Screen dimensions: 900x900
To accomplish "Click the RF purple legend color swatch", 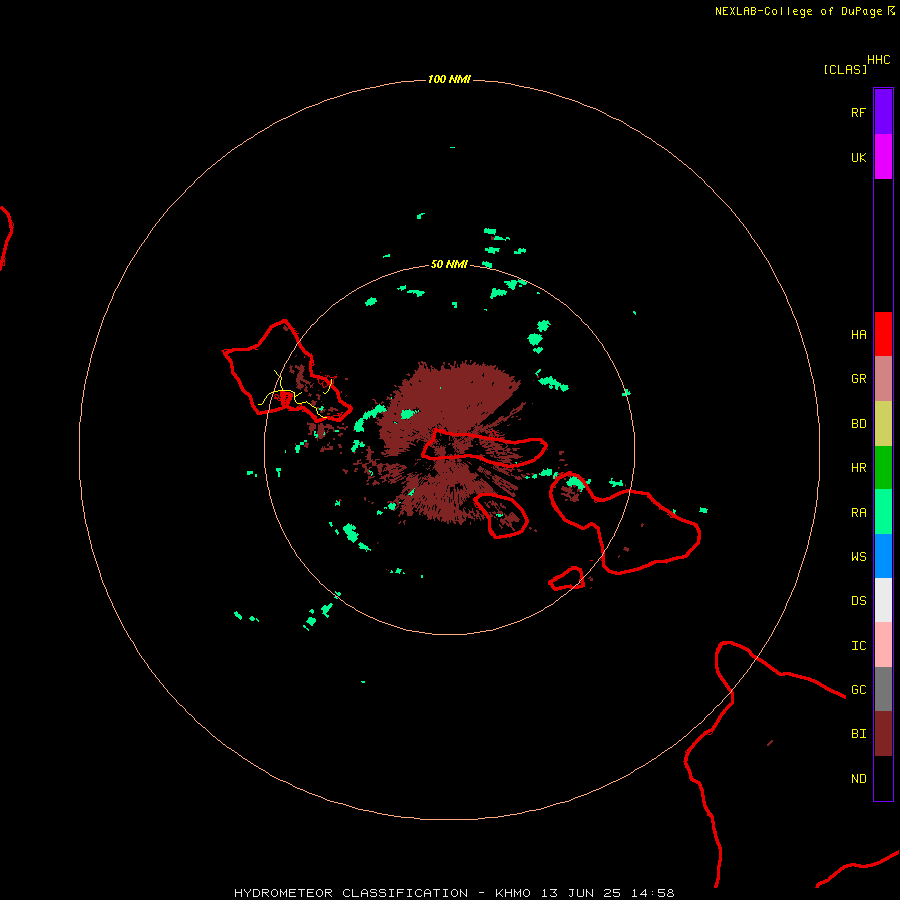I will point(883,112).
